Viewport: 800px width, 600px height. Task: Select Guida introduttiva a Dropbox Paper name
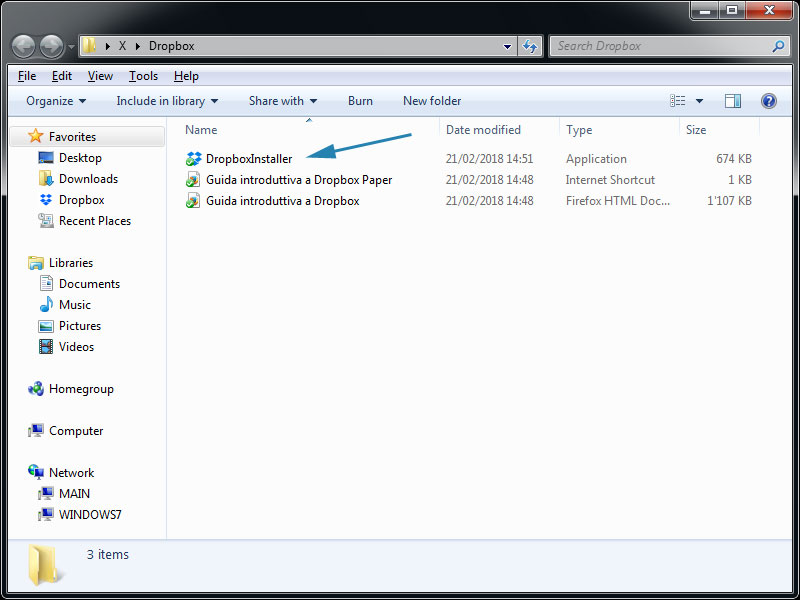tap(299, 180)
